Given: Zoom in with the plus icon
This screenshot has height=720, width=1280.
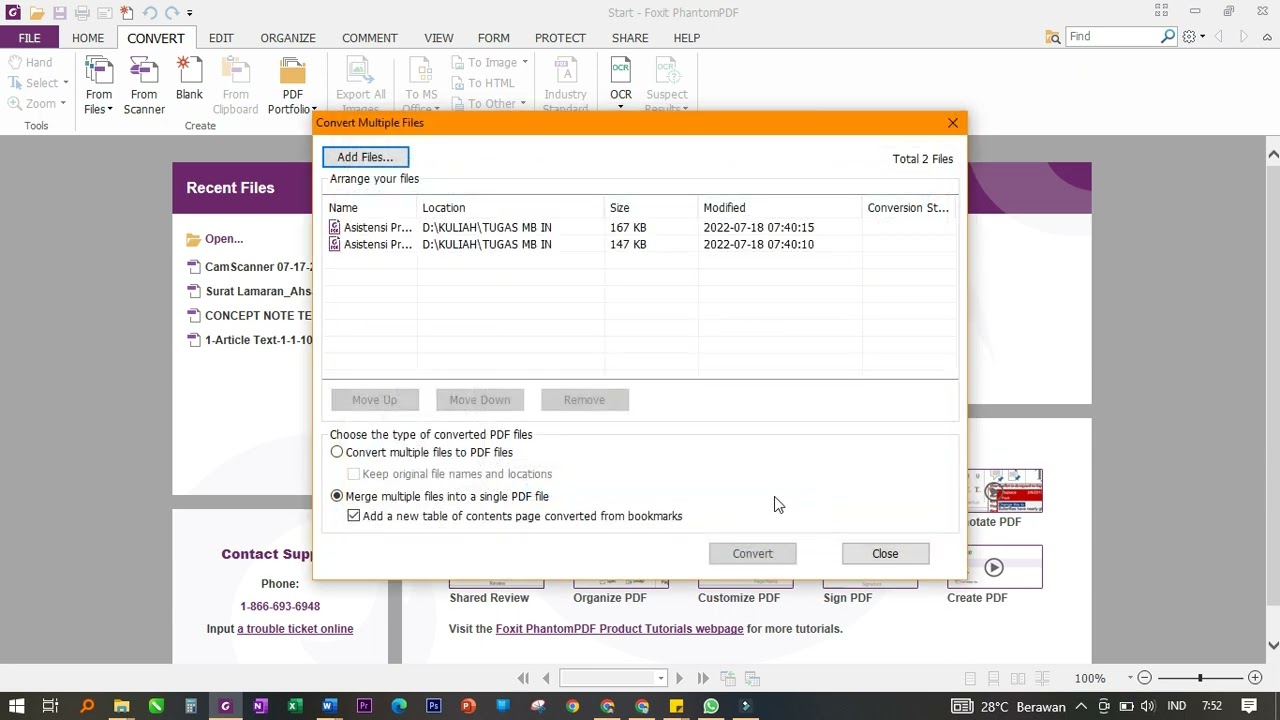Looking at the screenshot, I should pyautogui.click(x=1255, y=678).
